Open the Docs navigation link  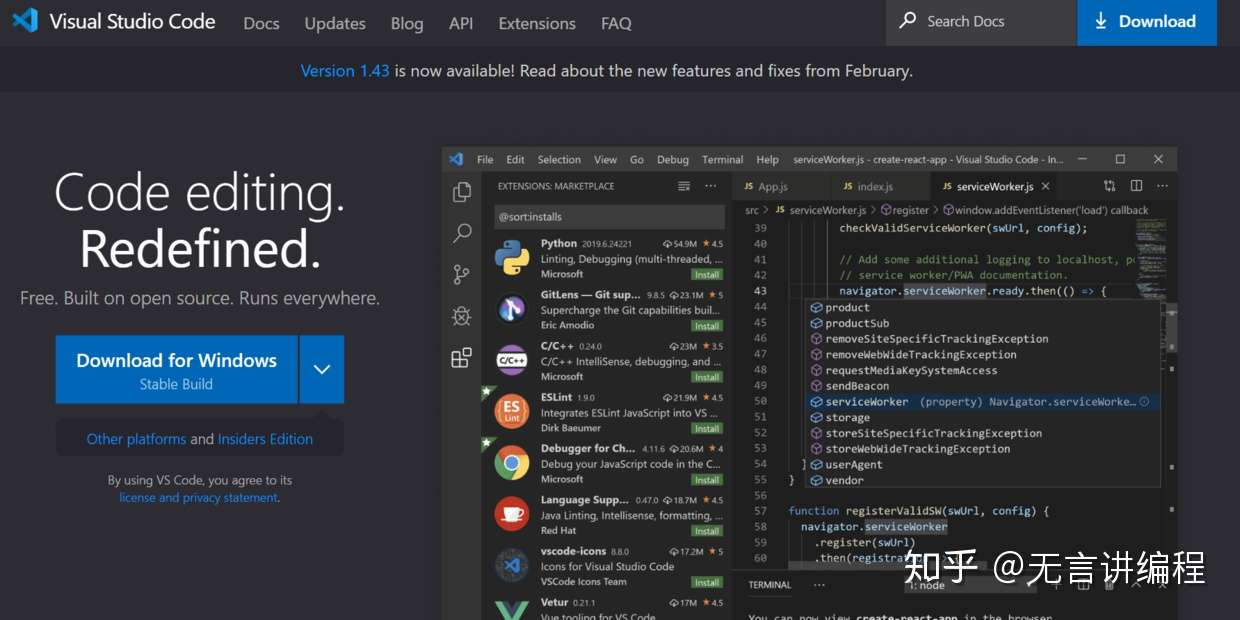coord(261,23)
